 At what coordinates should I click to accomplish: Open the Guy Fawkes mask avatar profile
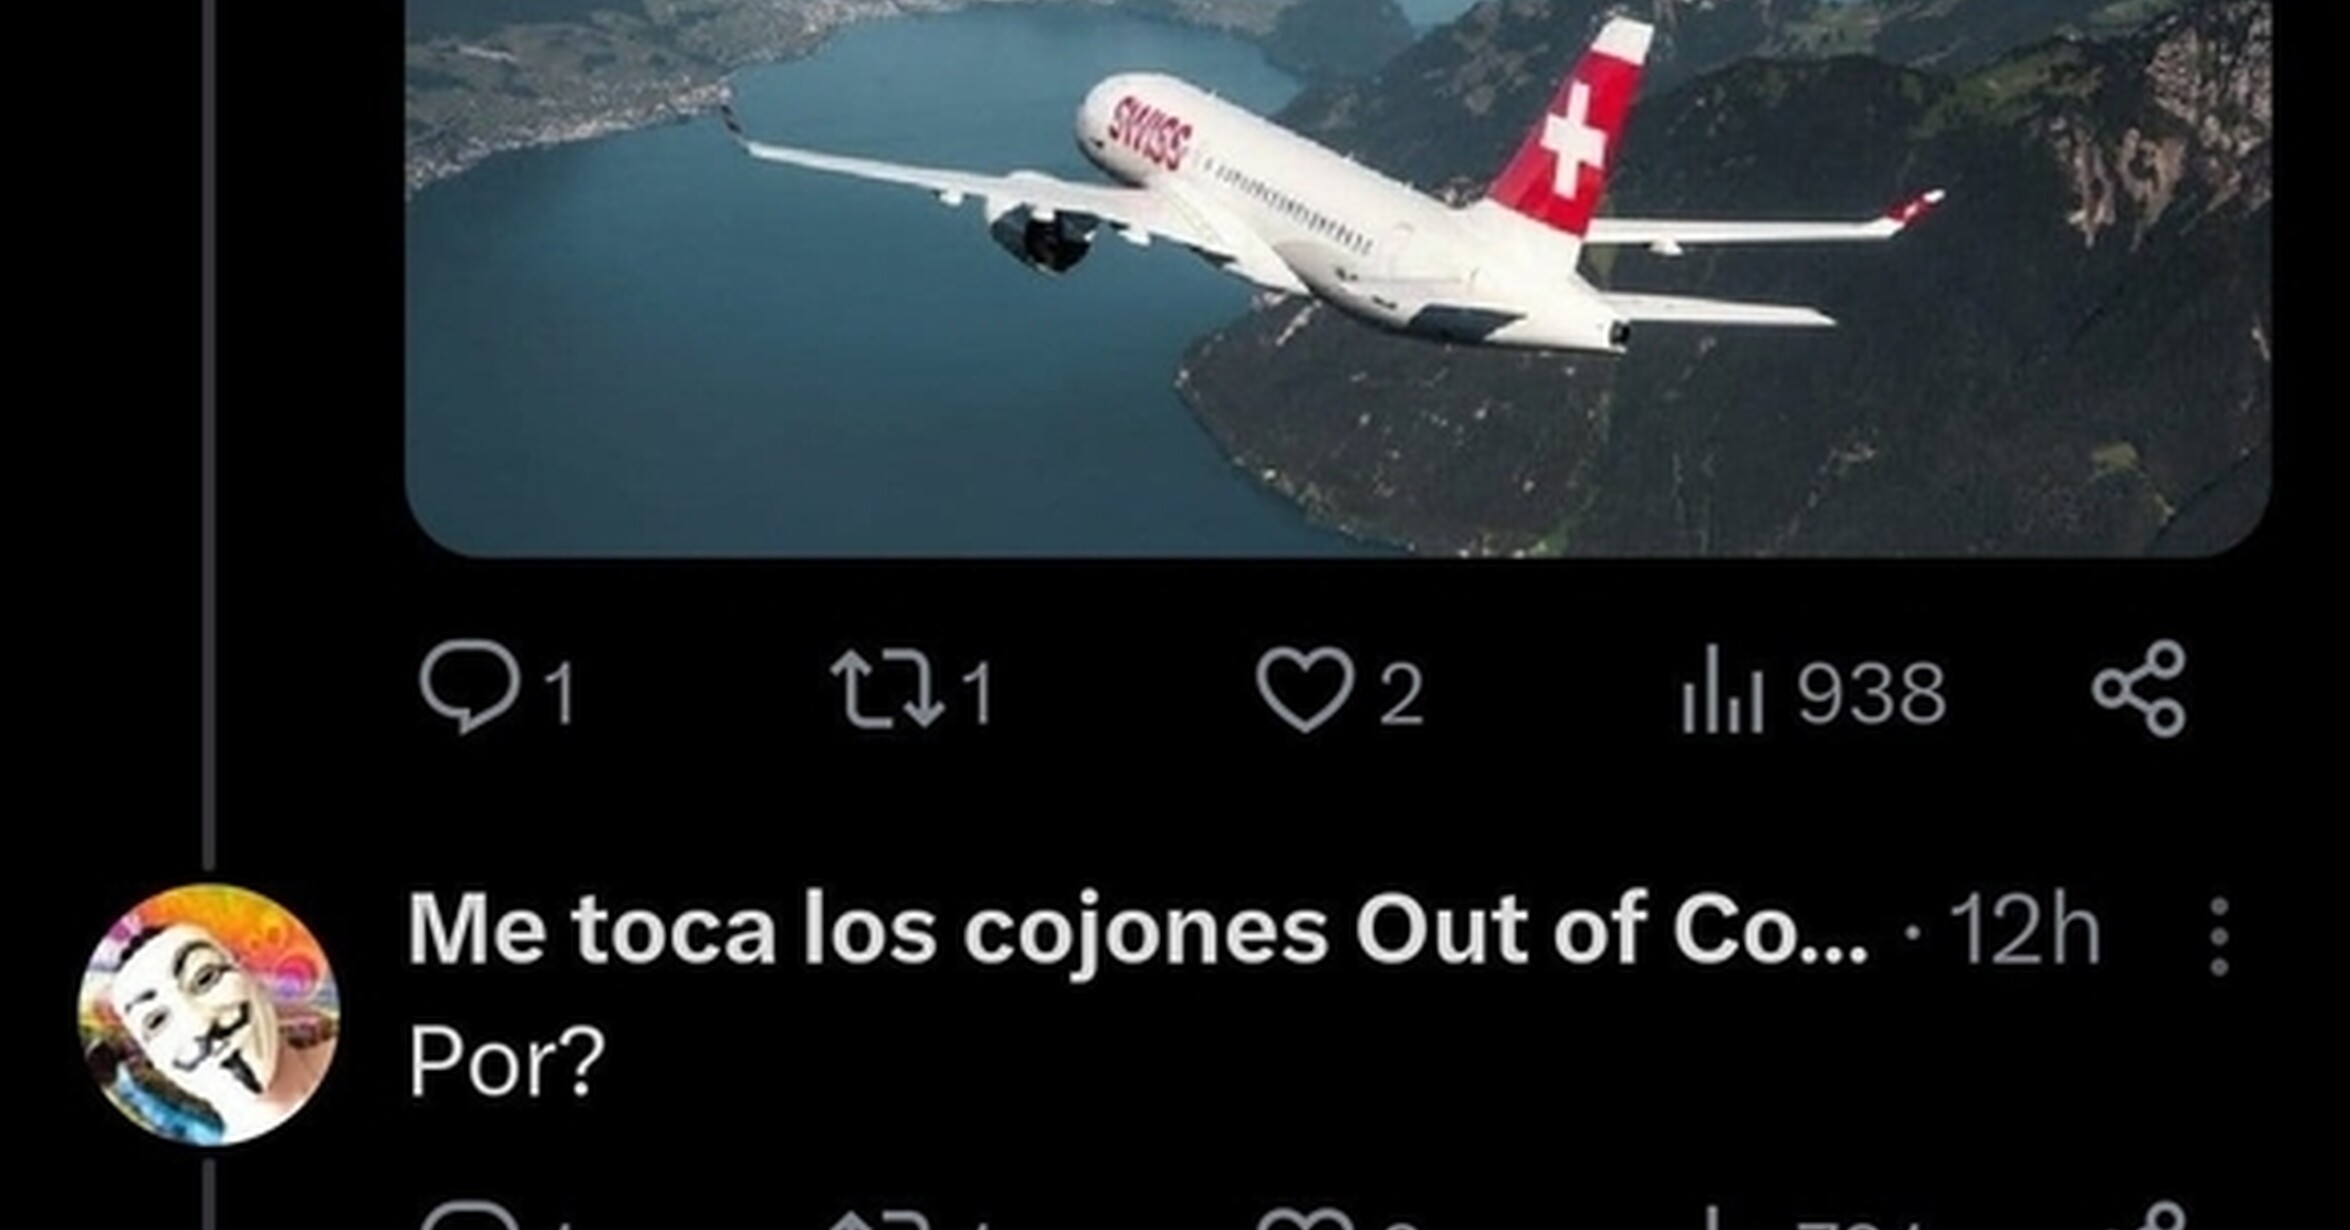[209, 1014]
